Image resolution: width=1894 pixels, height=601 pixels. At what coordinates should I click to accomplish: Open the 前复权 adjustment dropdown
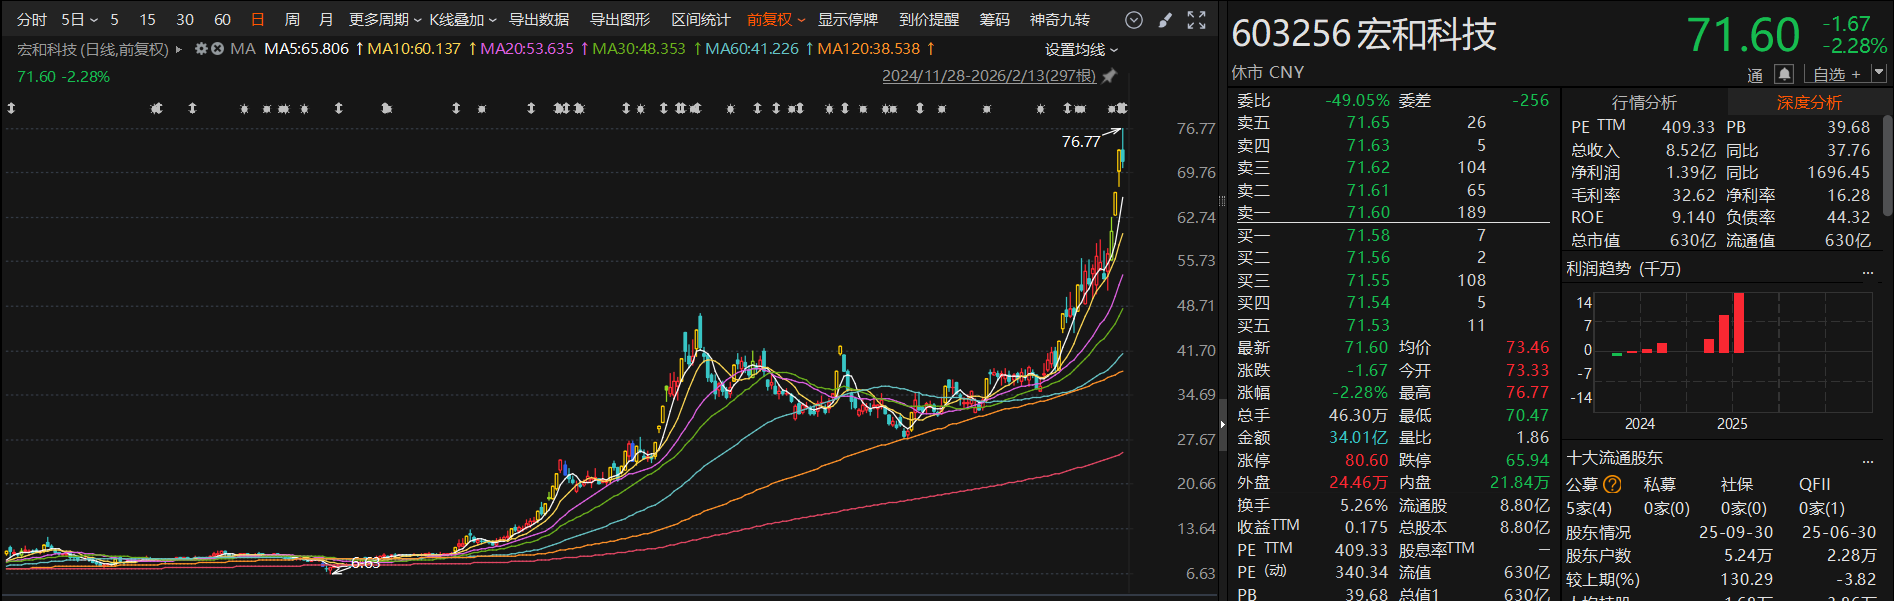point(775,20)
